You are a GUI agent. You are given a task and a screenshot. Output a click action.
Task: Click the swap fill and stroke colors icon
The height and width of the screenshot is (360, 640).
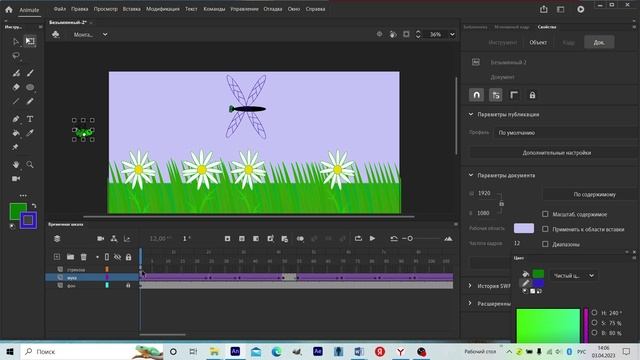(34, 206)
